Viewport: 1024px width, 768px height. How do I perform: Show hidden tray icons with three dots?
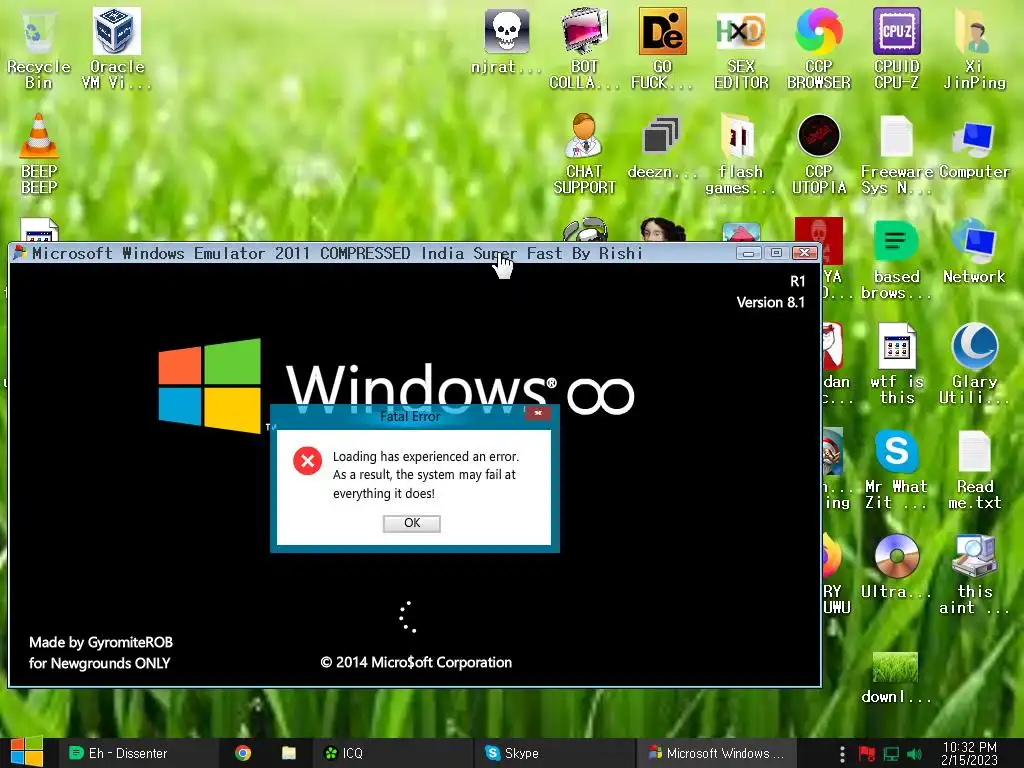tap(842, 754)
